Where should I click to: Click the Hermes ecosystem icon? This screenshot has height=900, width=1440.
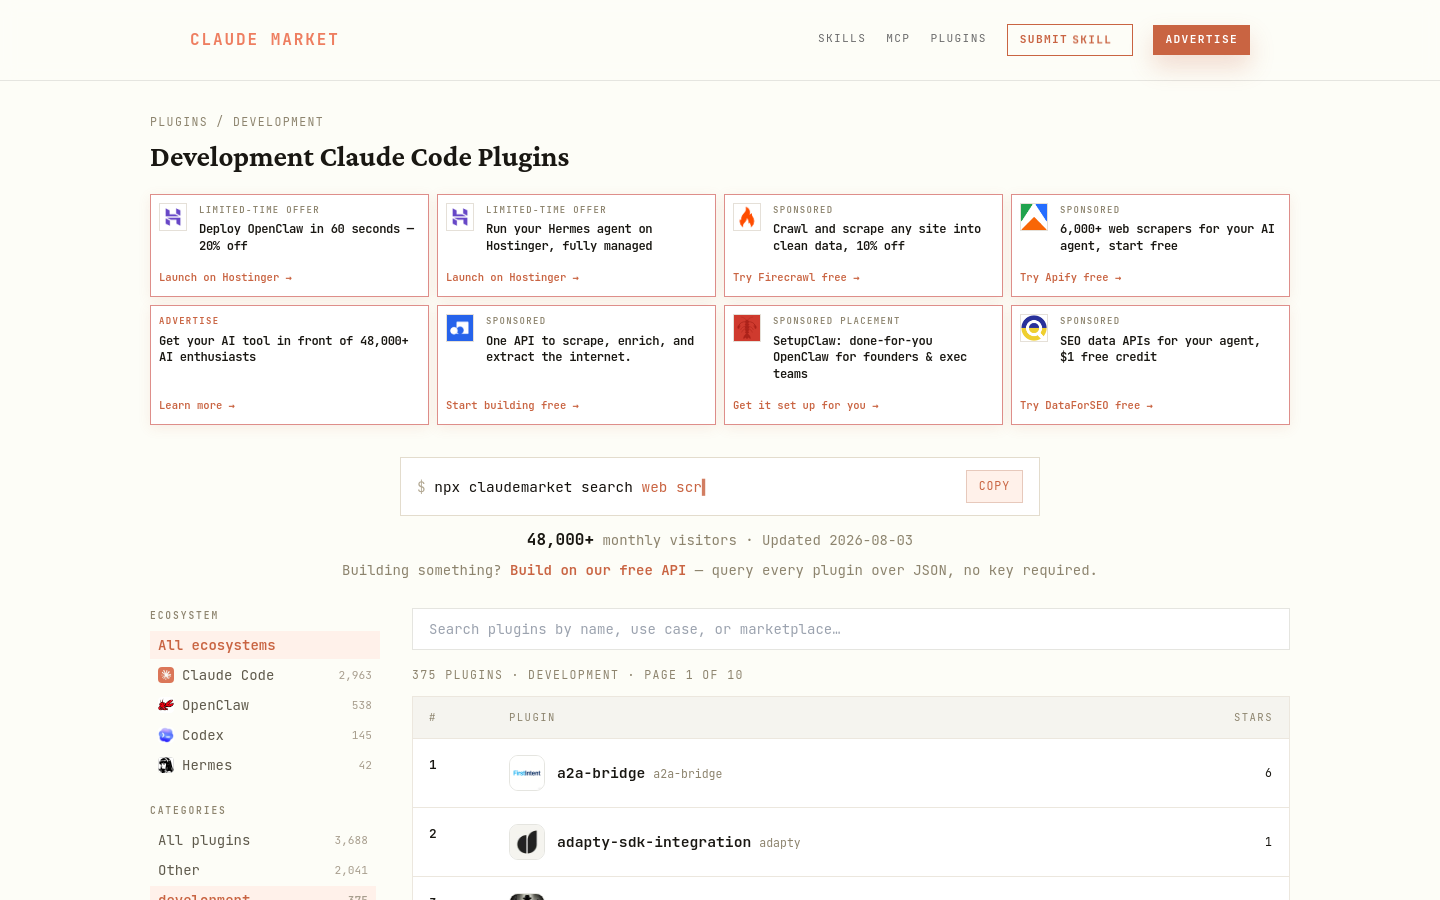coord(166,765)
